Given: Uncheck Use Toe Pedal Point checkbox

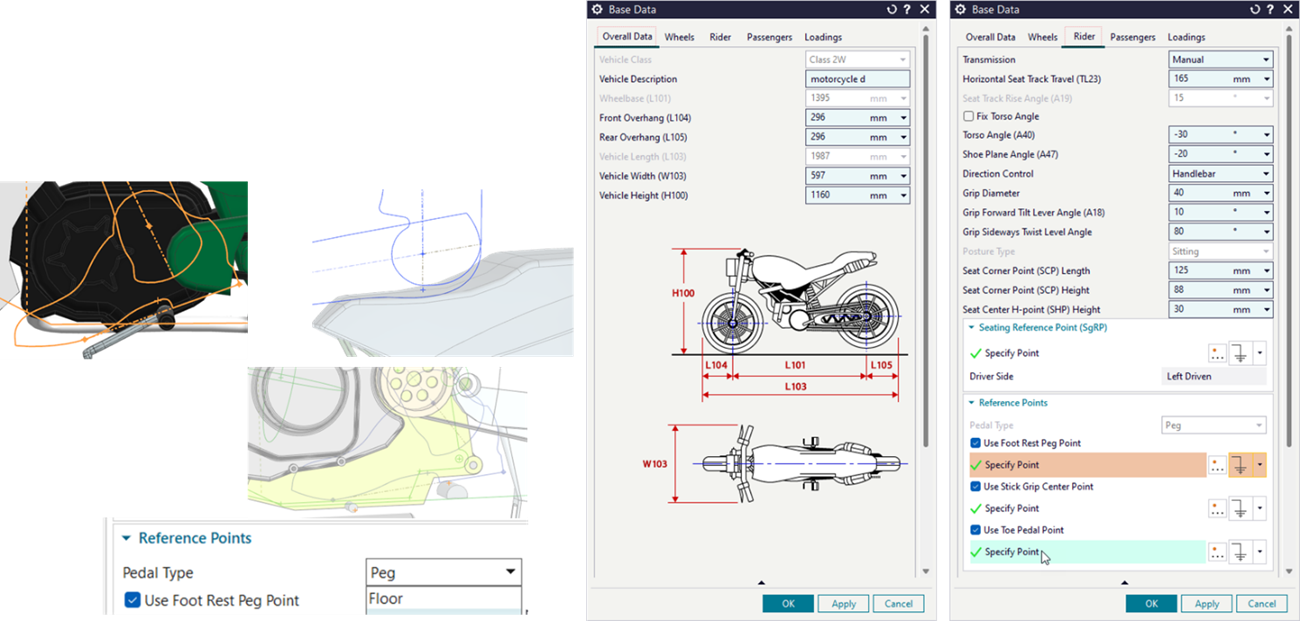Looking at the screenshot, I should [x=975, y=530].
